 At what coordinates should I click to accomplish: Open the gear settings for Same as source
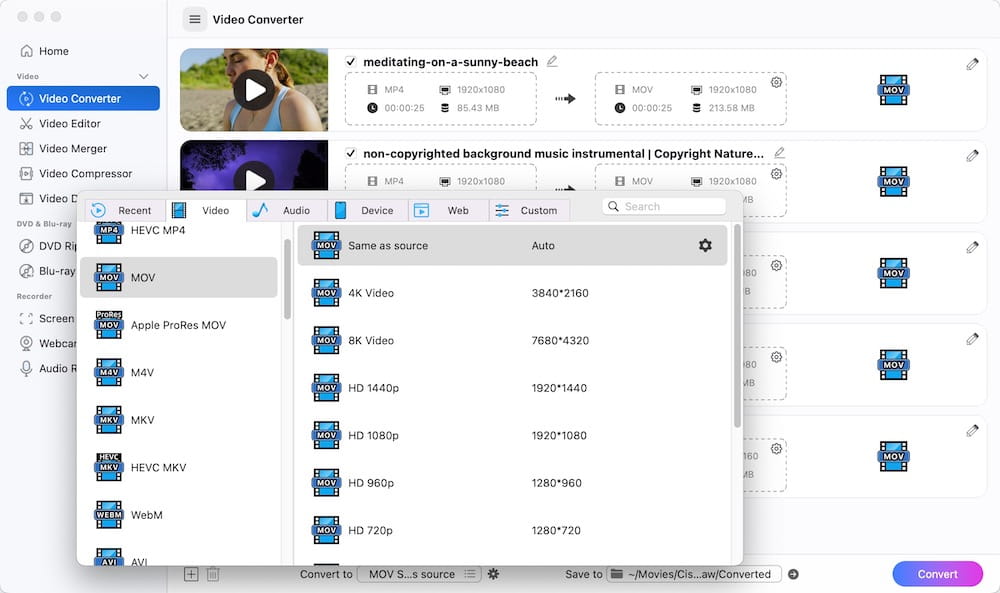(705, 245)
